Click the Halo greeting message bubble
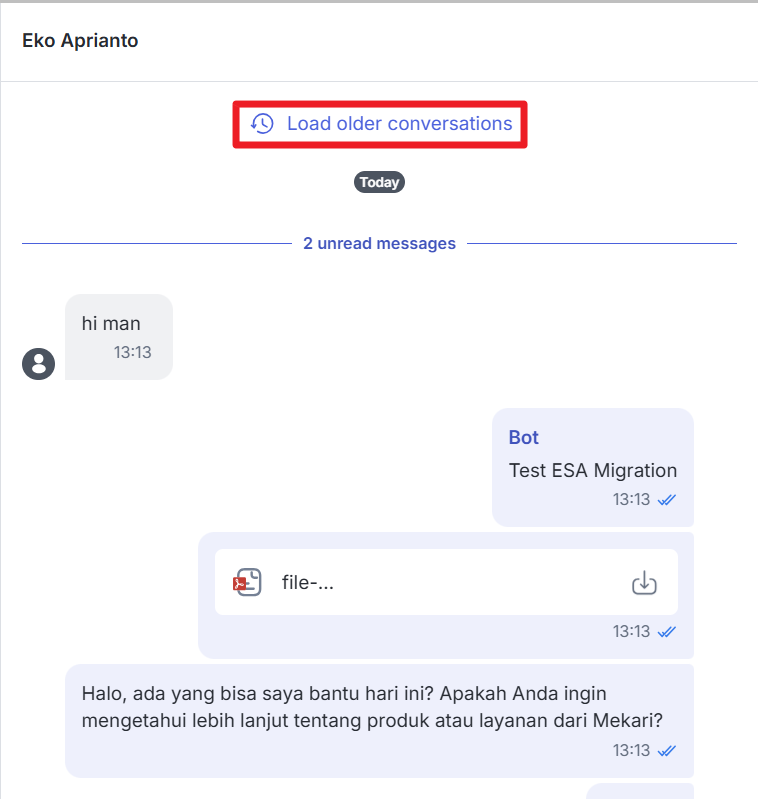 coord(370,706)
